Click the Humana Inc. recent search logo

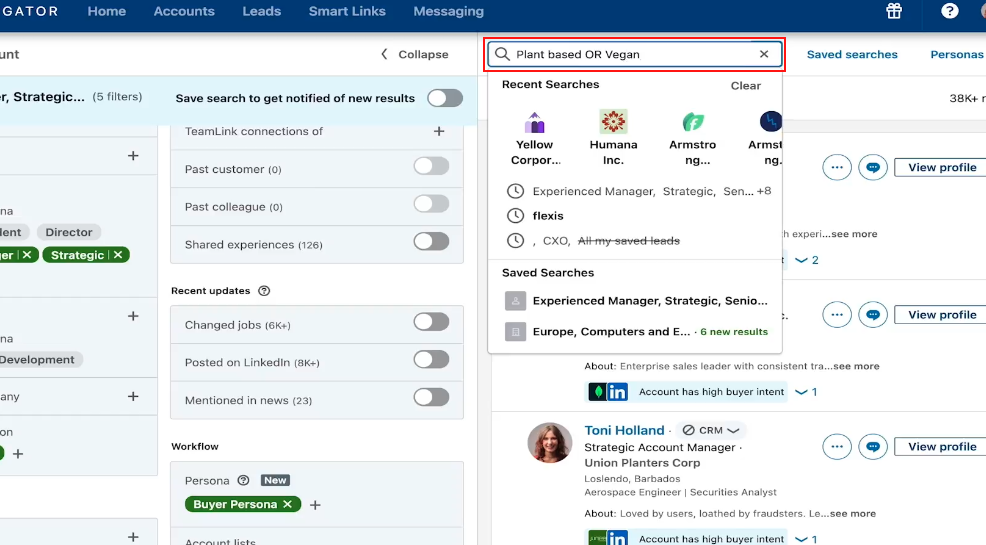(x=613, y=122)
